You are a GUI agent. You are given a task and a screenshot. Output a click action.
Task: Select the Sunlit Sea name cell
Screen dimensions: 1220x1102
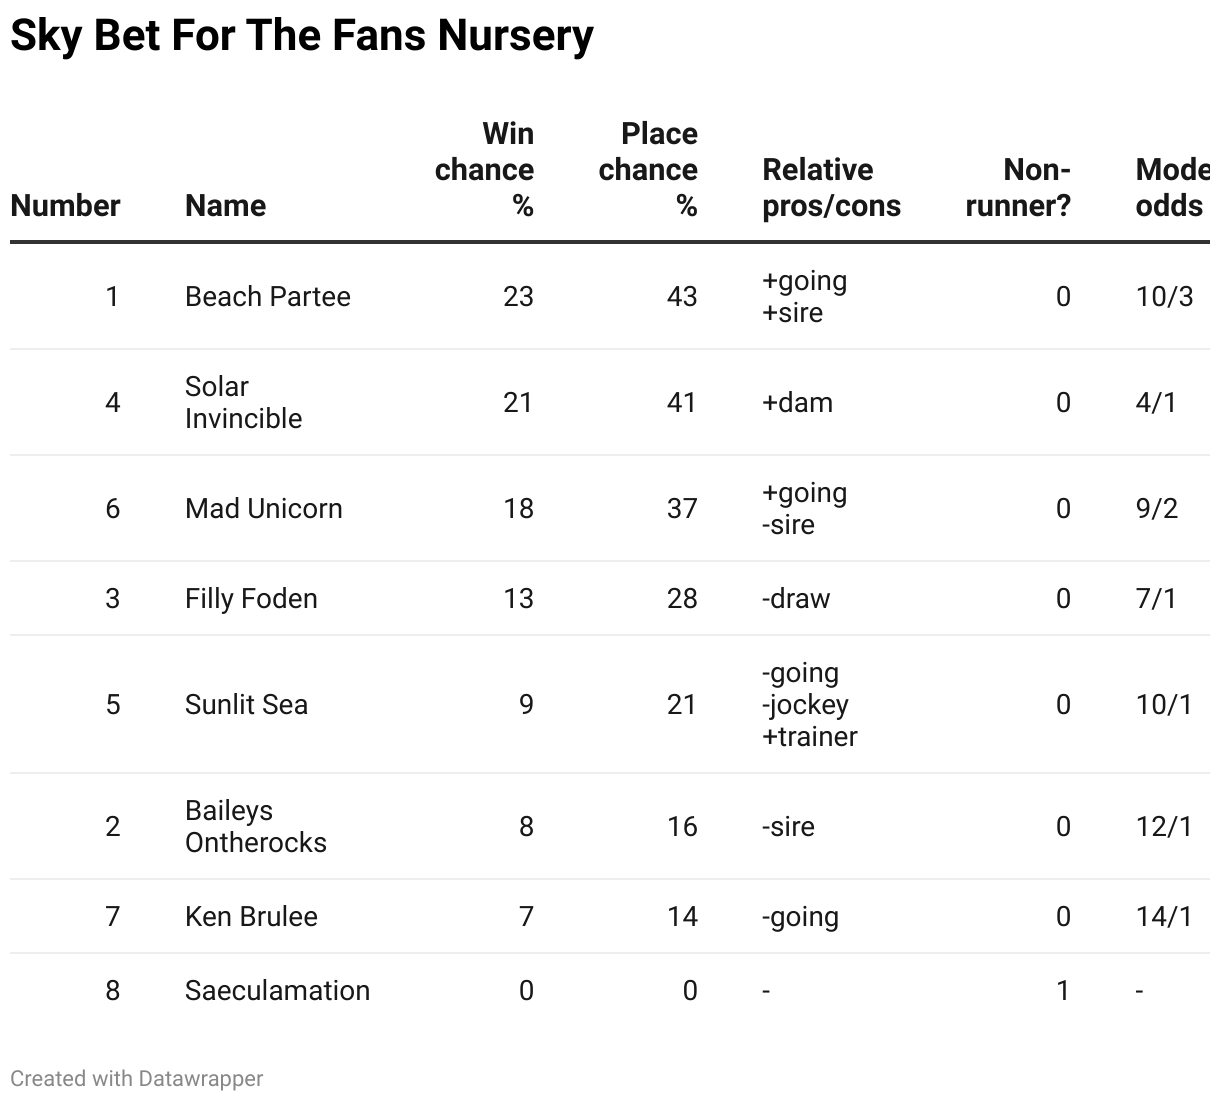(x=246, y=705)
